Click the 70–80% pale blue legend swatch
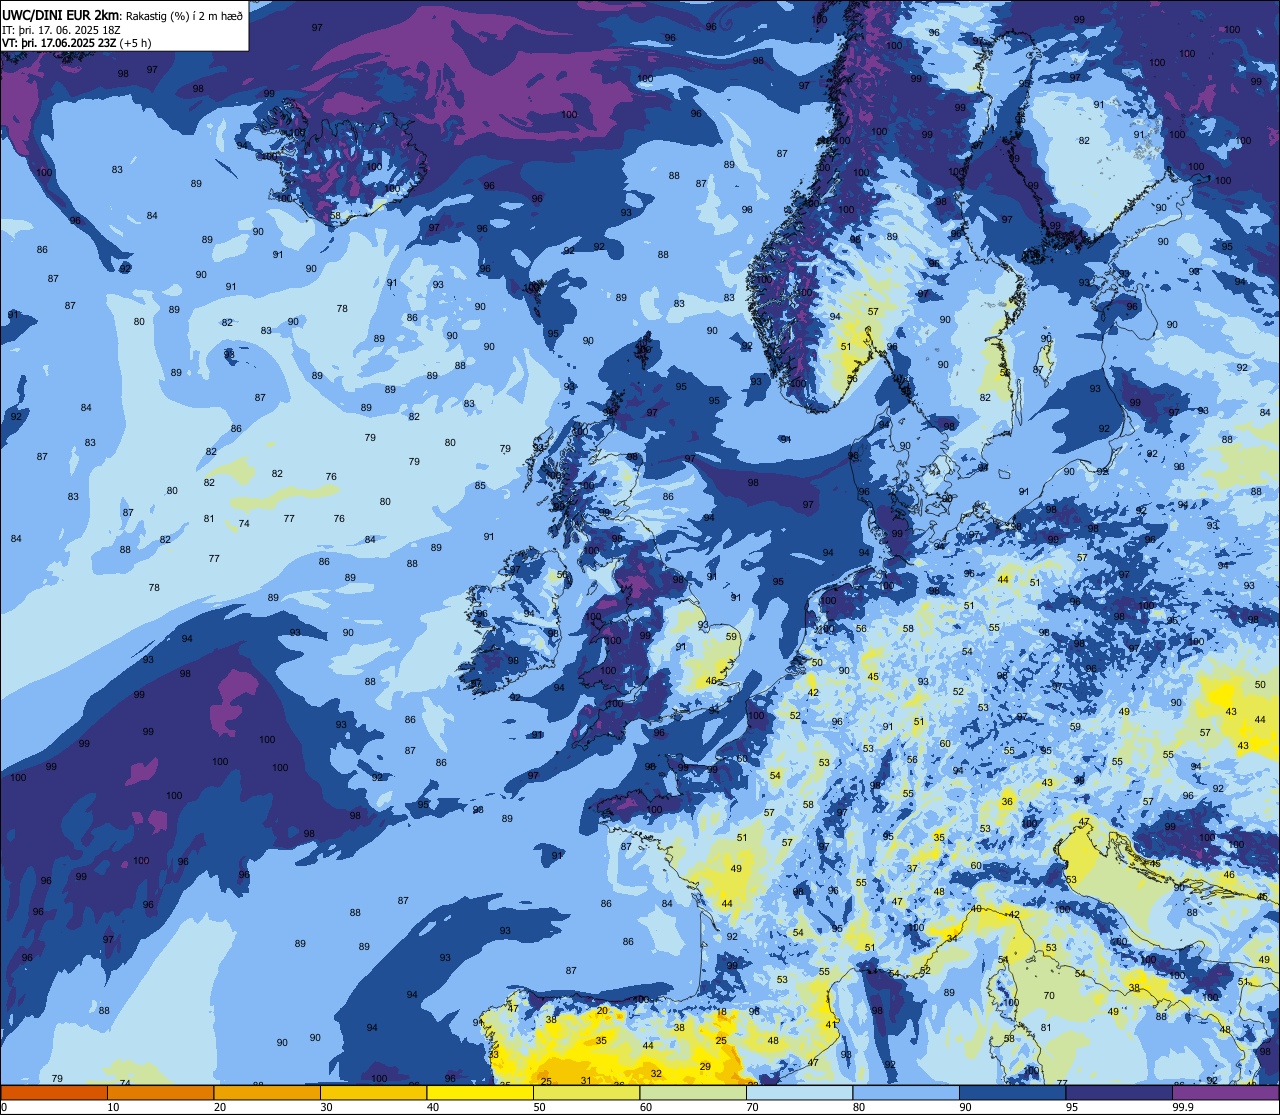Viewport: 1280px width, 1115px height. (x=799, y=1093)
